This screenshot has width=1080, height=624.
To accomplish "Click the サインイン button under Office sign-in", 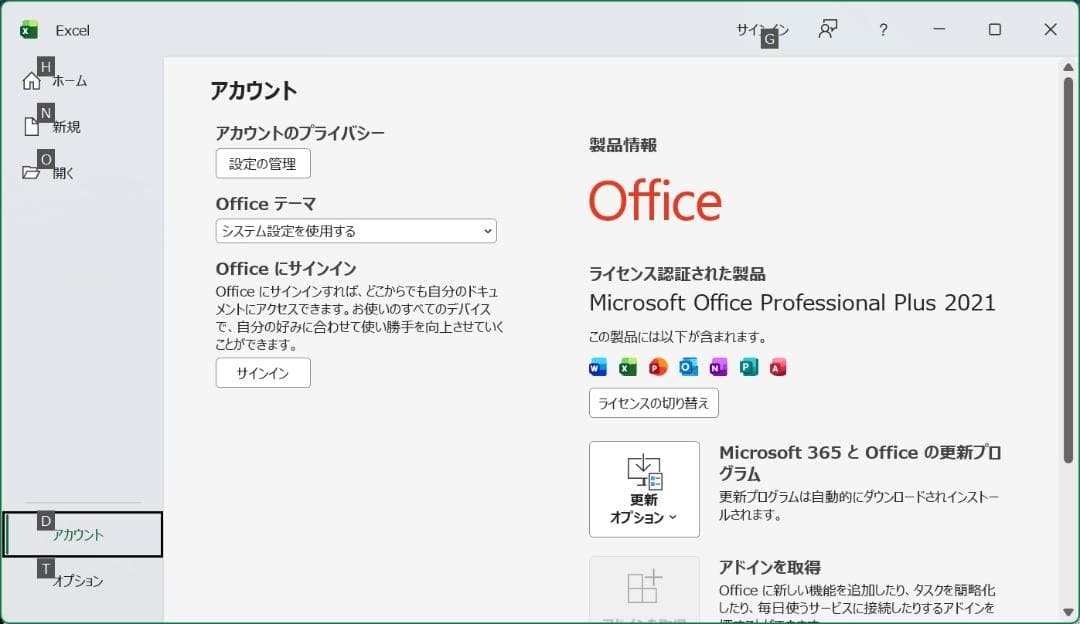I will click(x=263, y=373).
